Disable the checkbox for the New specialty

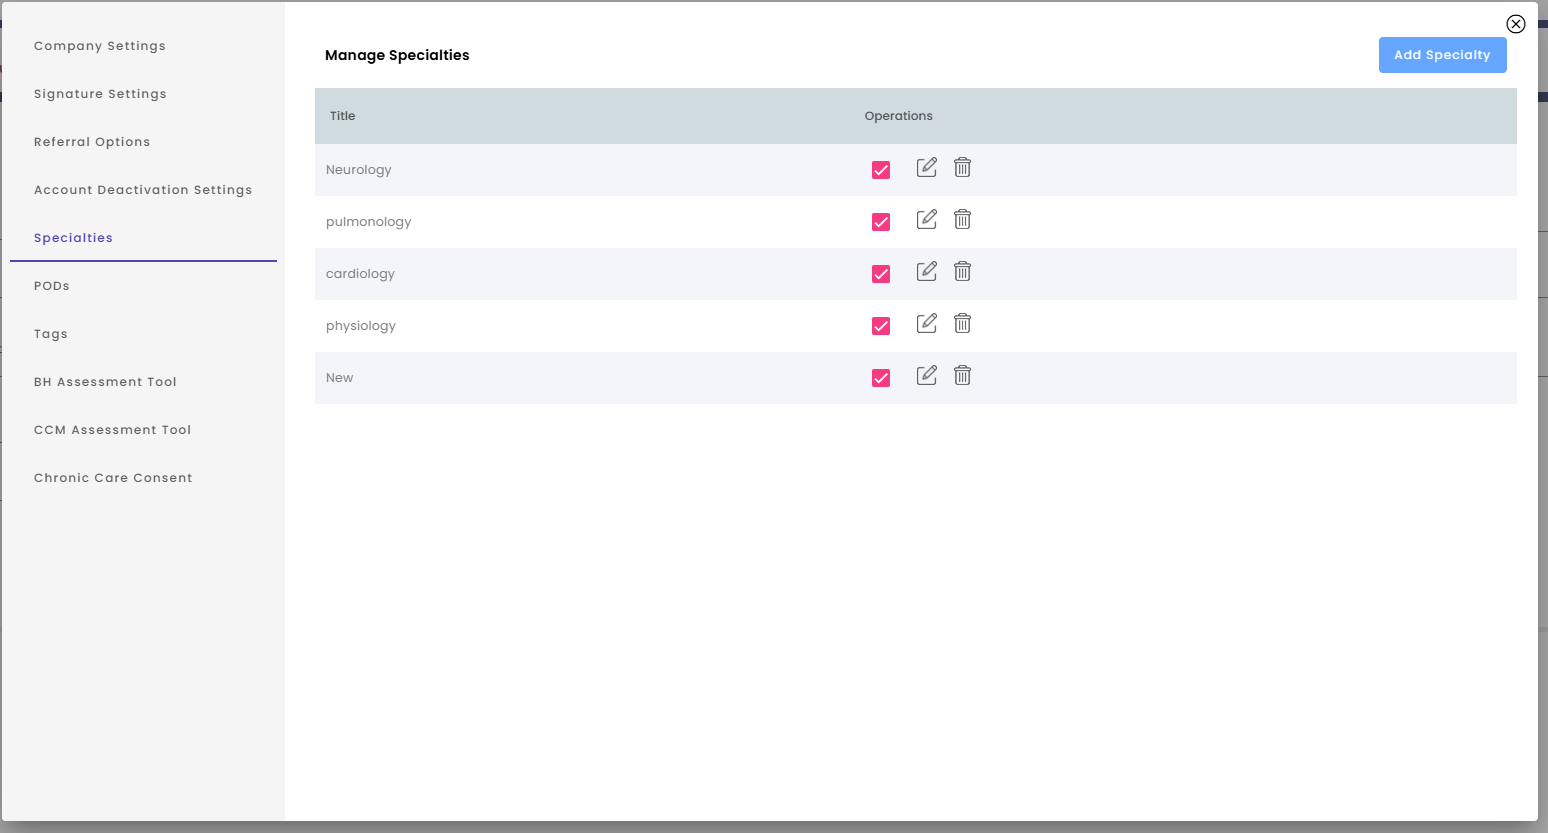pos(881,378)
